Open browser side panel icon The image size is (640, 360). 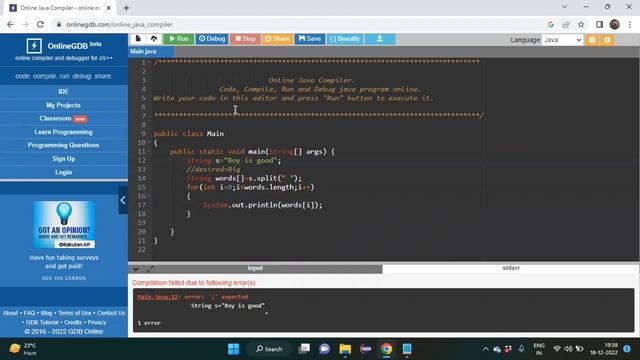pyautogui.click(x=599, y=24)
